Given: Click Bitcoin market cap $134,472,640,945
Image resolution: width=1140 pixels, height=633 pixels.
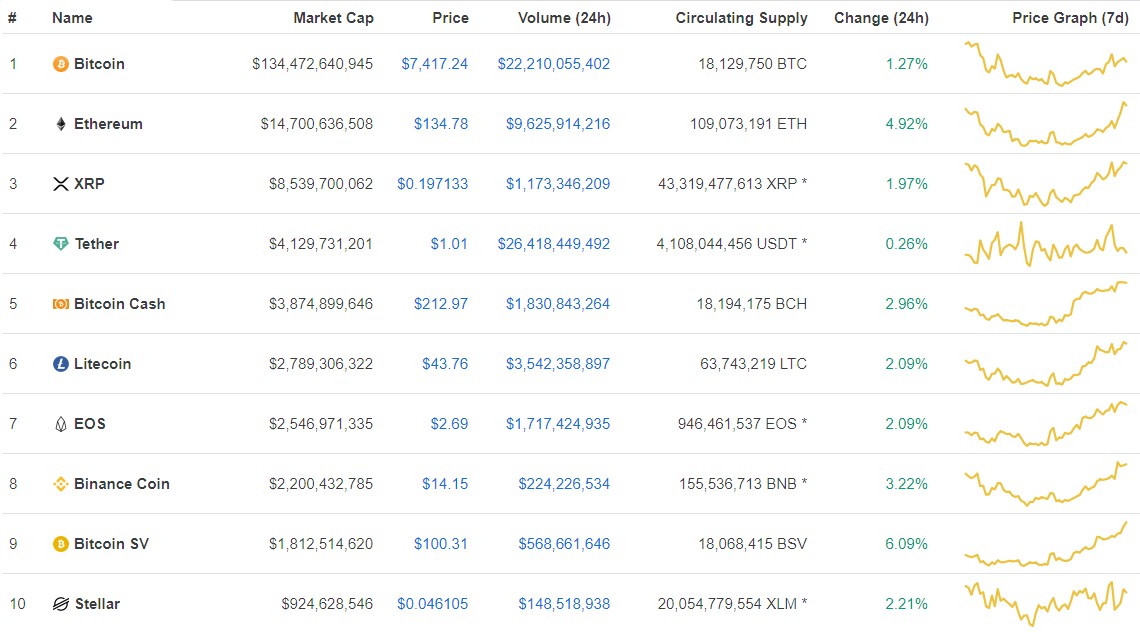Looking at the screenshot, I should click(313, 64).
